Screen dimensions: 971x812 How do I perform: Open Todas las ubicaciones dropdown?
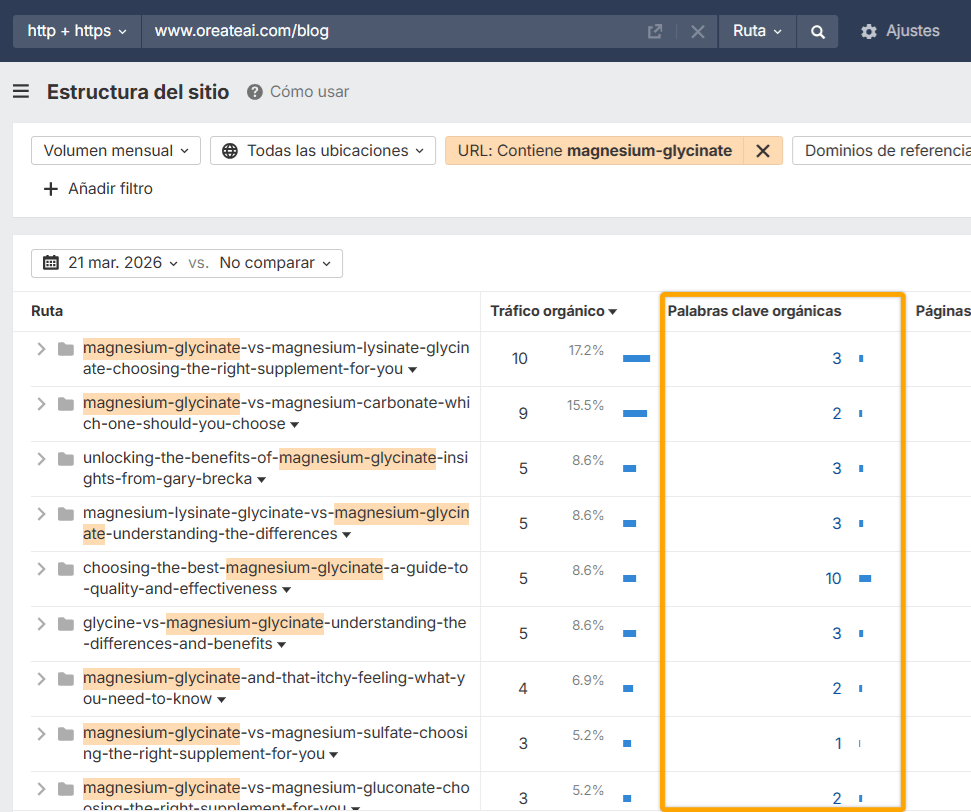(x=322, y=151)
